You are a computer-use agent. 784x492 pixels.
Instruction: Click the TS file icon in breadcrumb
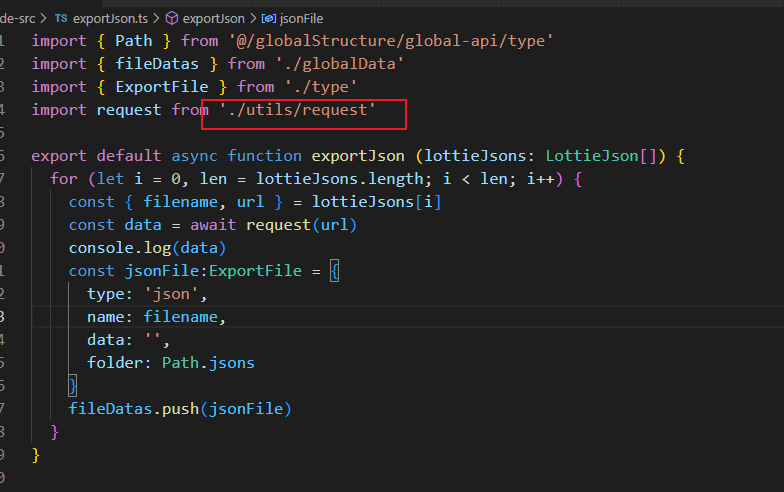click(x=61, y=18)
